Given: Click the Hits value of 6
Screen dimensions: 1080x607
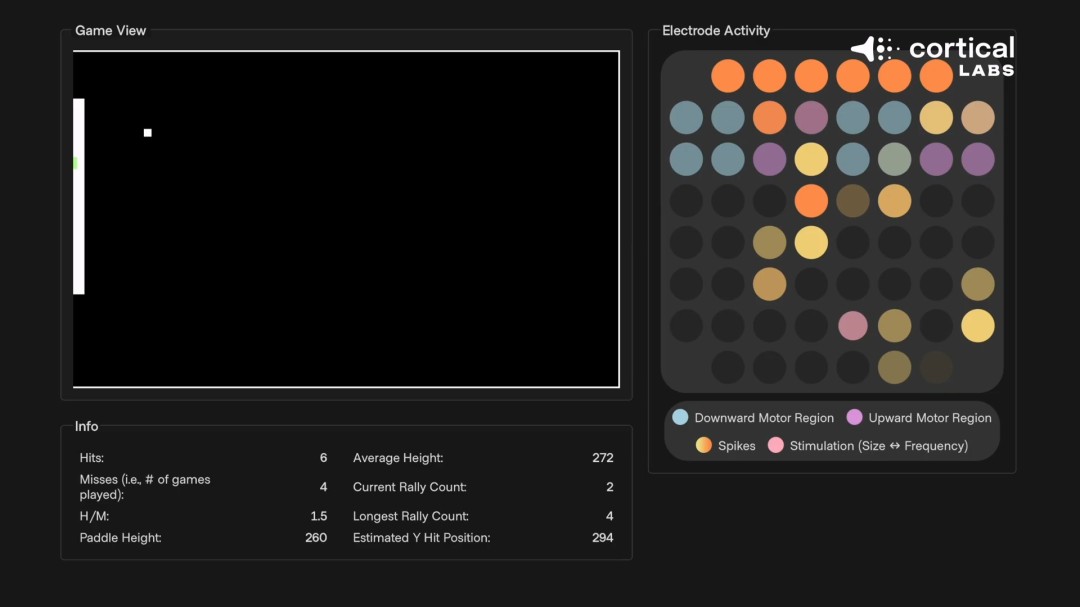Looking at the screenshot, I should pos(323,458).
